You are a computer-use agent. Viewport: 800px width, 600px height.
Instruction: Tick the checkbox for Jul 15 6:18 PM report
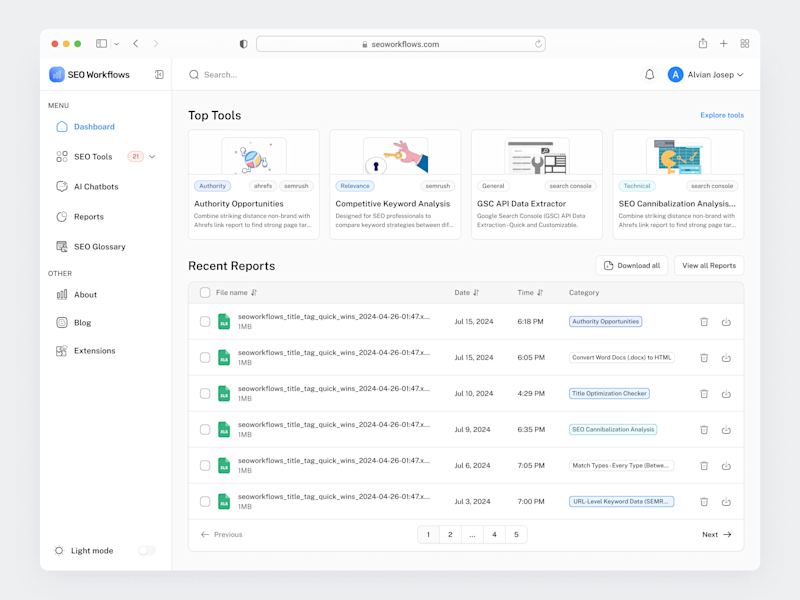(205, 321)
